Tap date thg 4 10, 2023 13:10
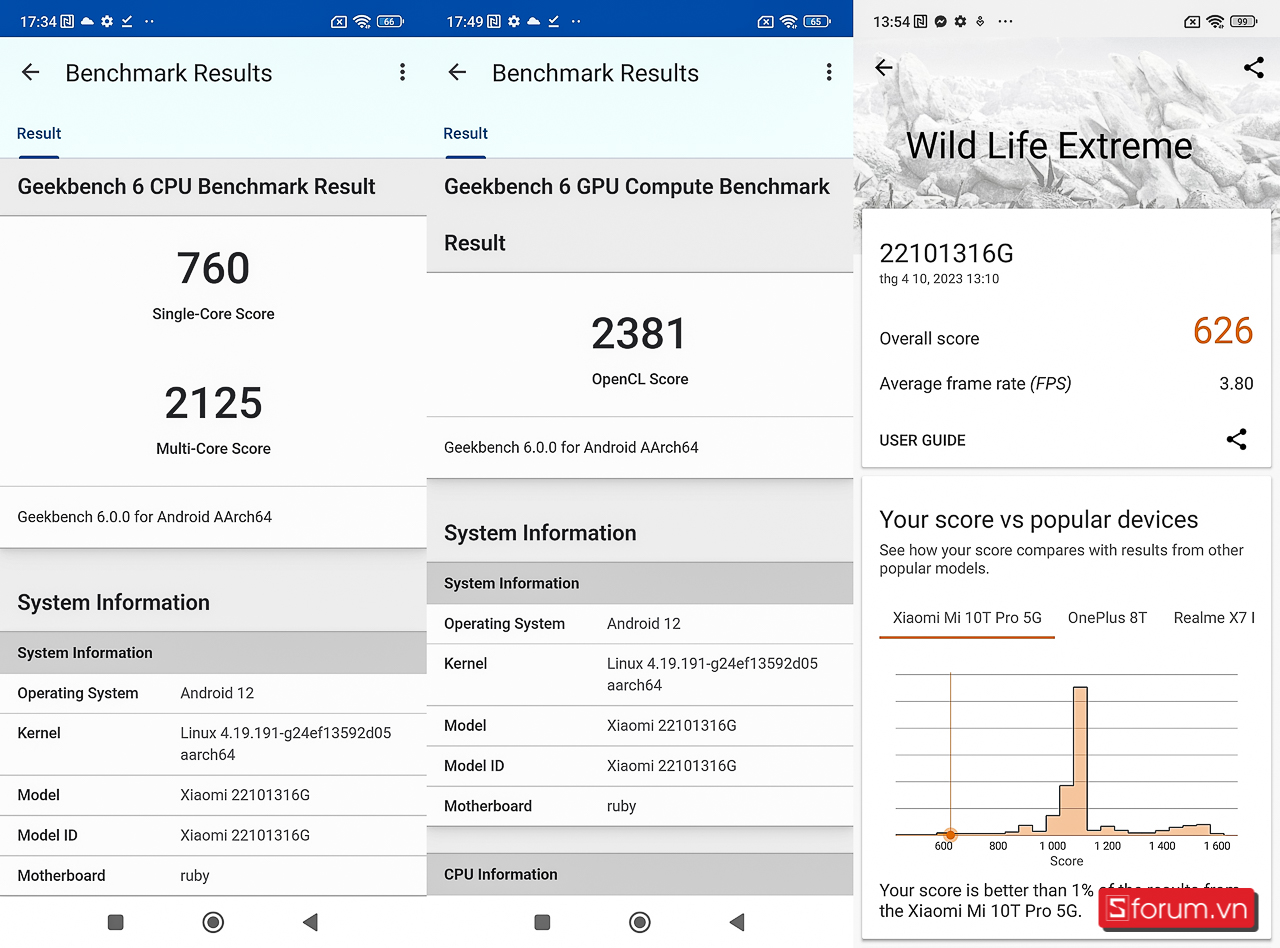The image size is (1280, 948). pyautogui.click(x=939, y=279)
